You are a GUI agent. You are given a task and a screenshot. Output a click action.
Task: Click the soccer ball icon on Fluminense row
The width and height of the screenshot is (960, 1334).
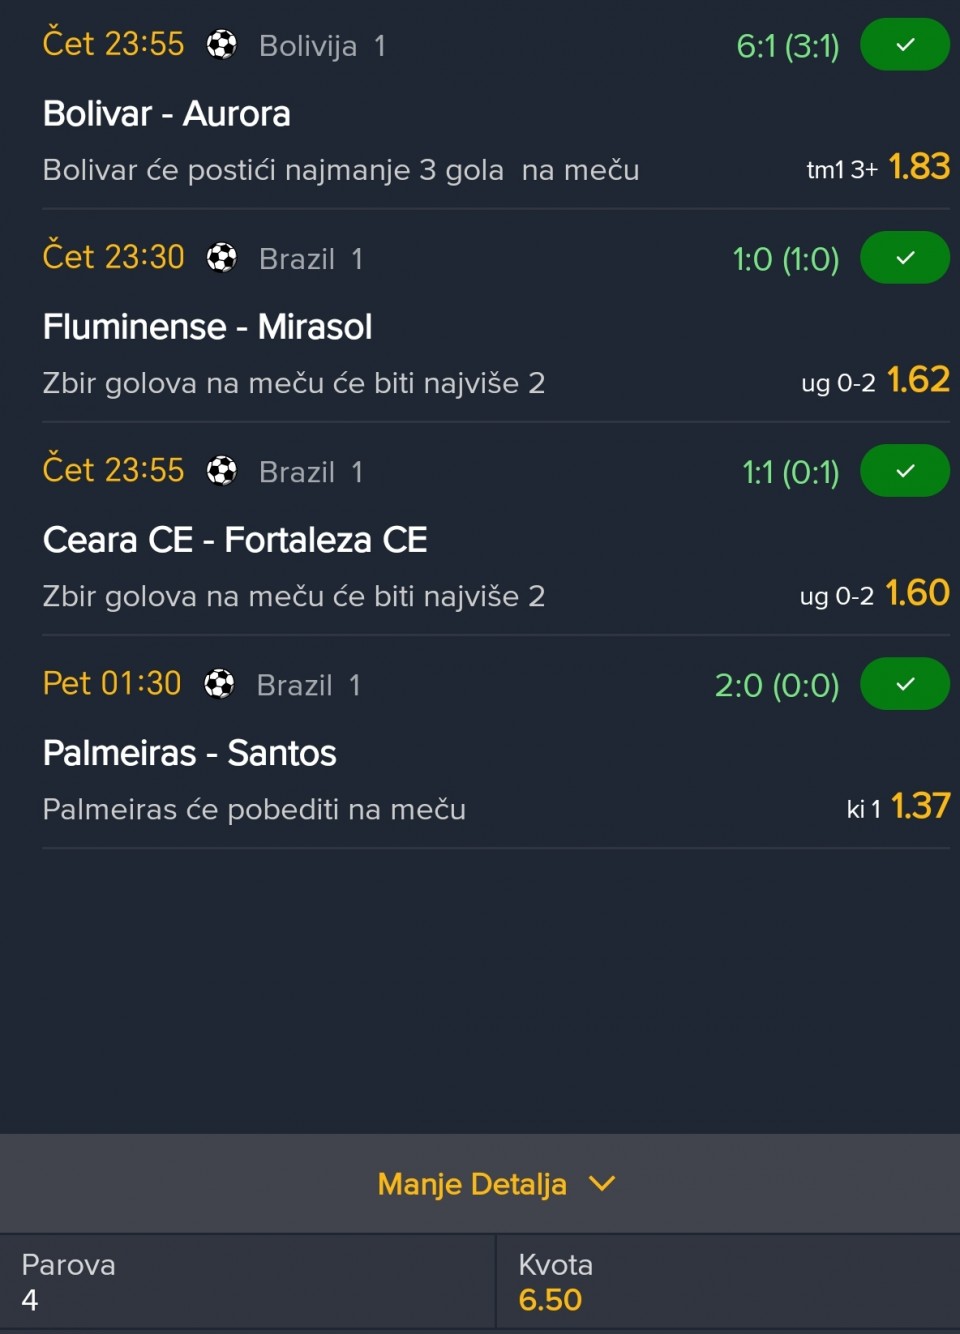coord(221,258)
